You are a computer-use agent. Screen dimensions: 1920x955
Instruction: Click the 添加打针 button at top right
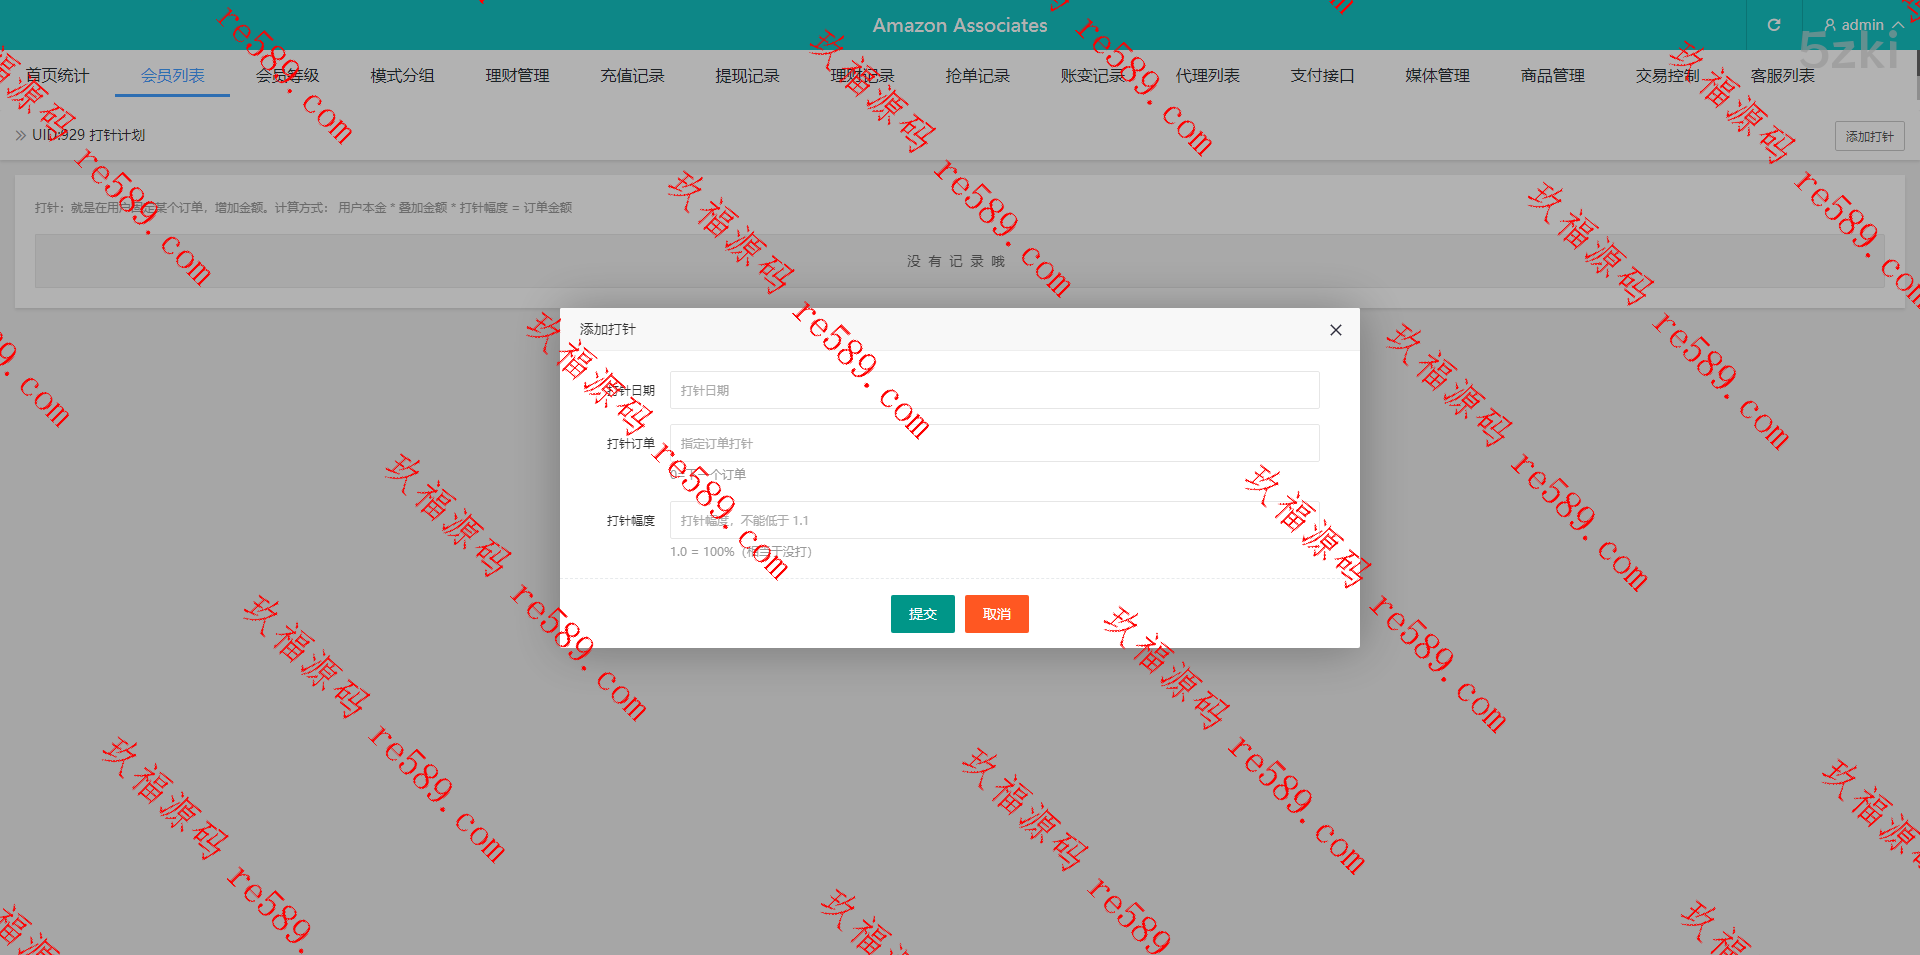(x=1868, y=136)
